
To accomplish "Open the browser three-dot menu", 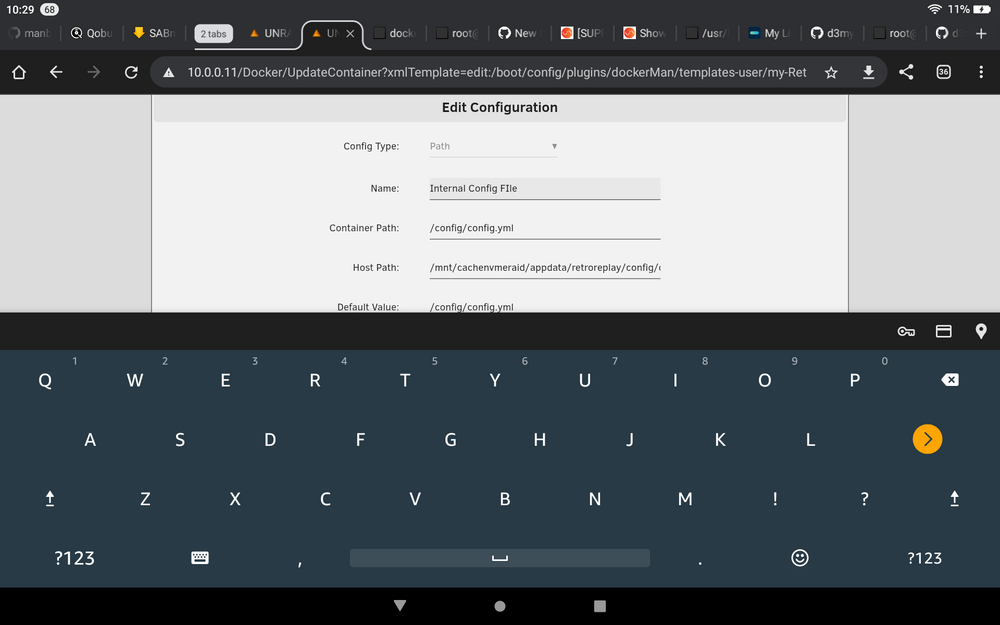I will click(x=981, y=72).
